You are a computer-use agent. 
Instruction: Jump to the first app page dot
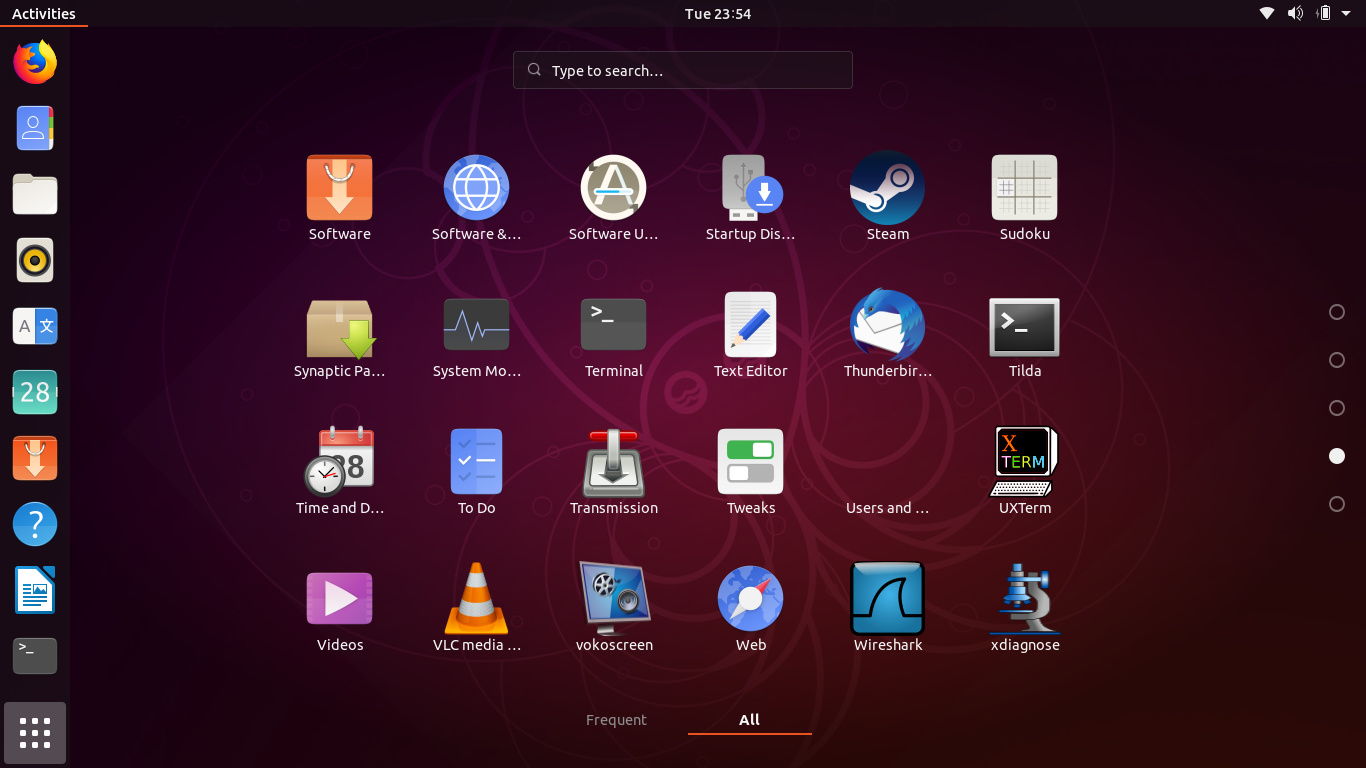[1337, 312]
